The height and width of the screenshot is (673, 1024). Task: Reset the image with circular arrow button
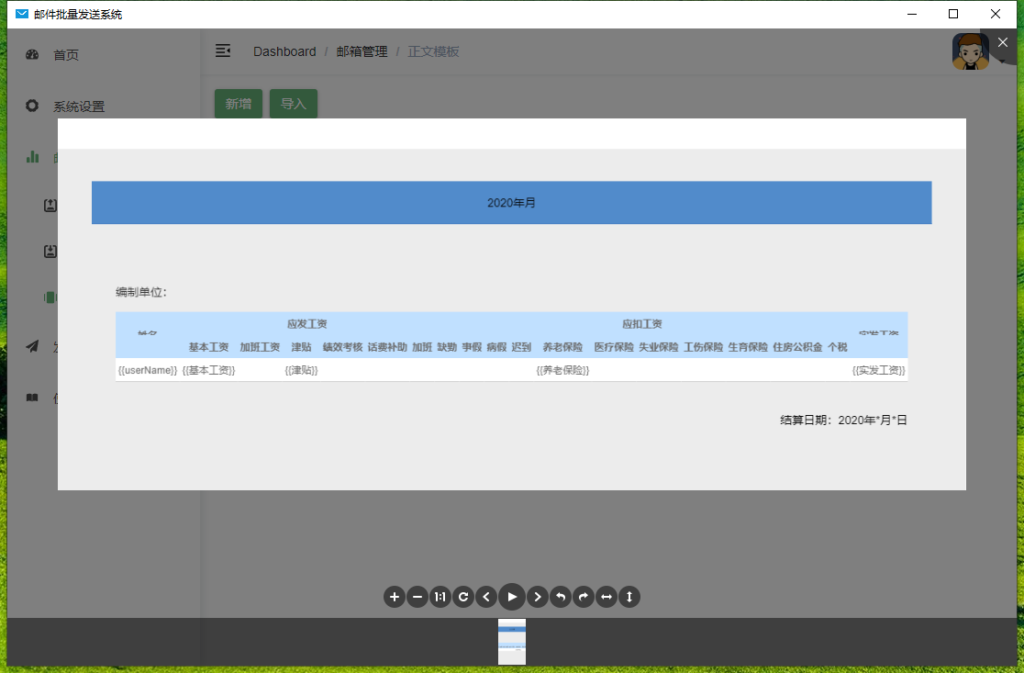point(463,597)
